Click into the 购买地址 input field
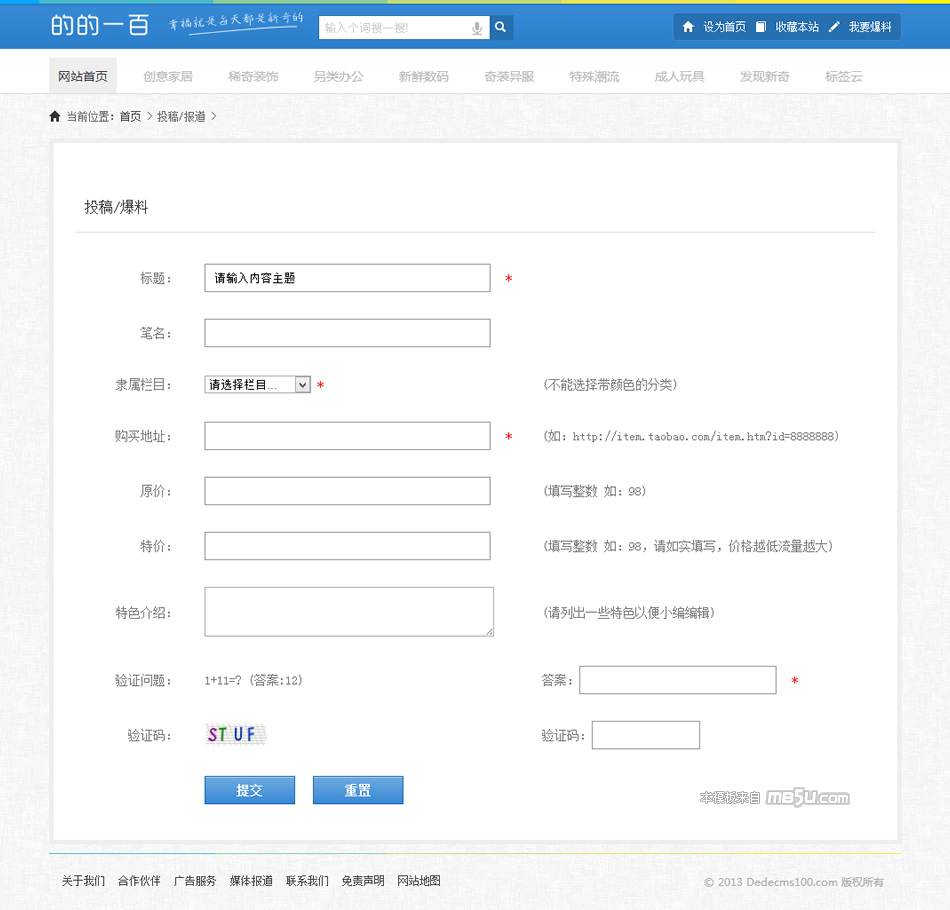Viewport: 950px width, 910px height. click(x=347, y=436)
